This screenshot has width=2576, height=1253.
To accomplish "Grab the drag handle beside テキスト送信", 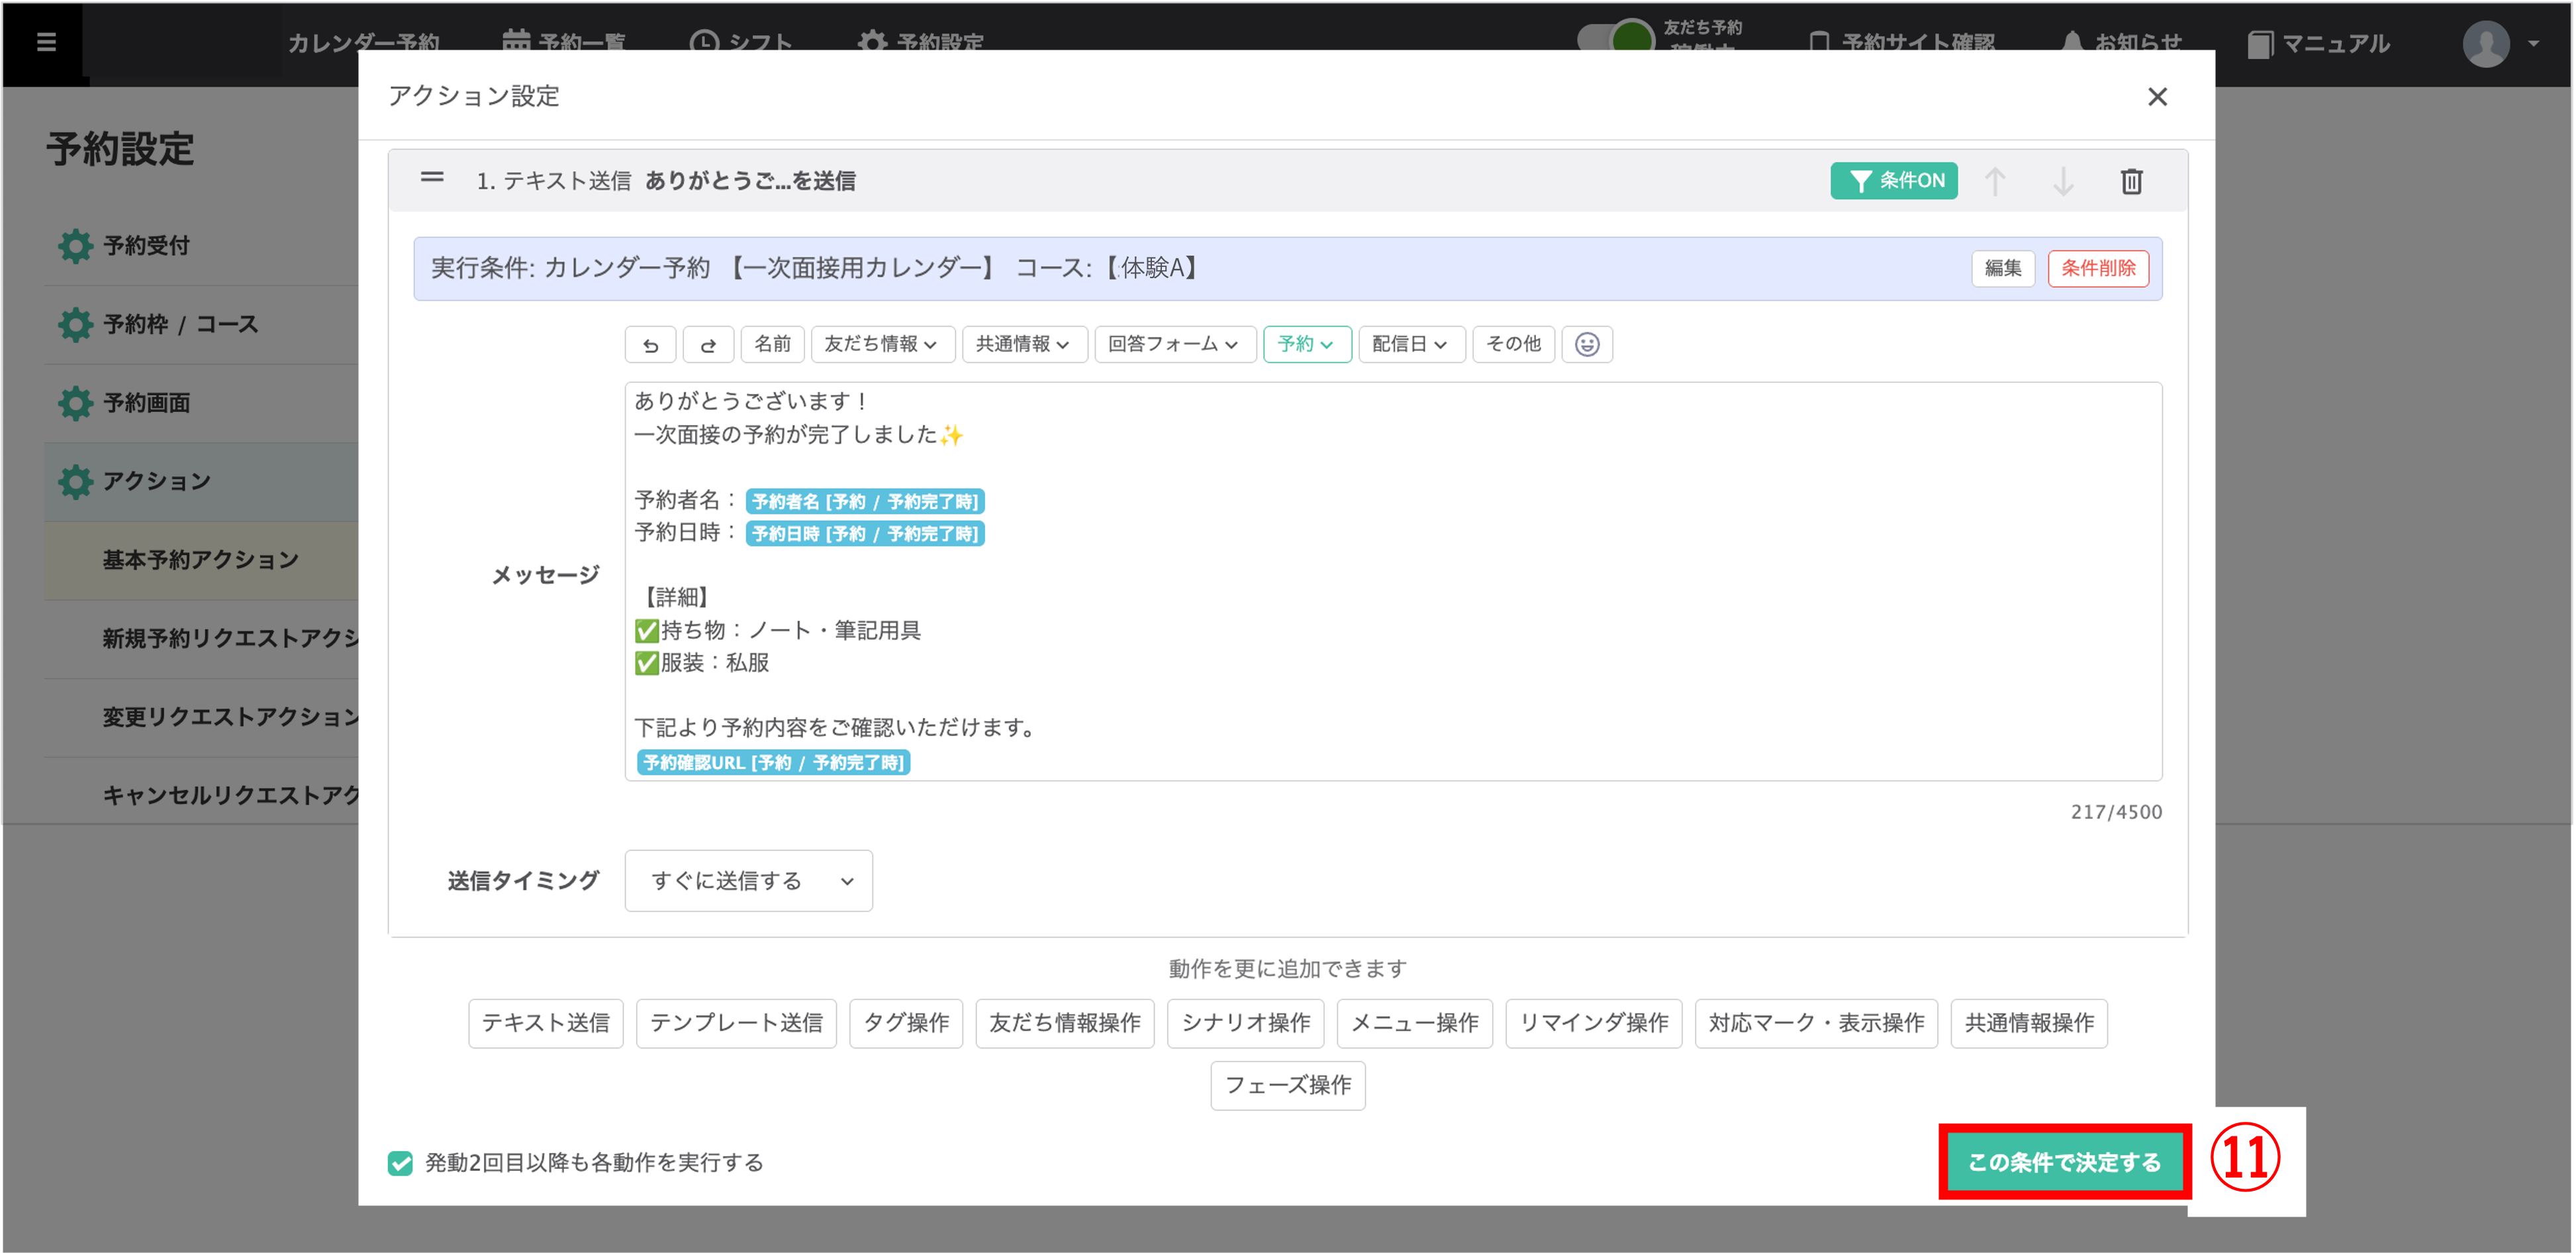I will click(432, 178).
